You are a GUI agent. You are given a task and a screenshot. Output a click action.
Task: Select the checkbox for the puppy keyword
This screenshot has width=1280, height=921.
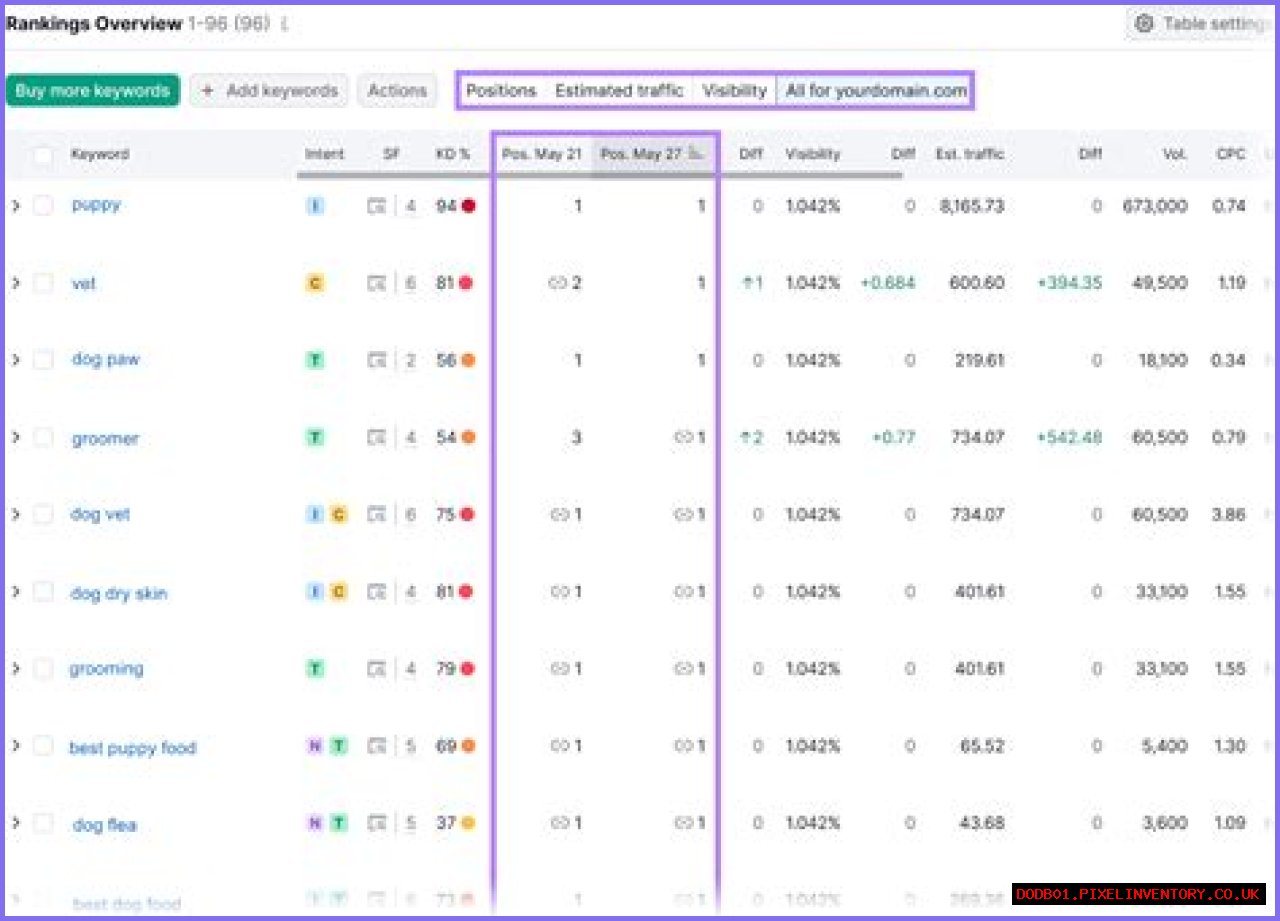(x=43, y=206)
